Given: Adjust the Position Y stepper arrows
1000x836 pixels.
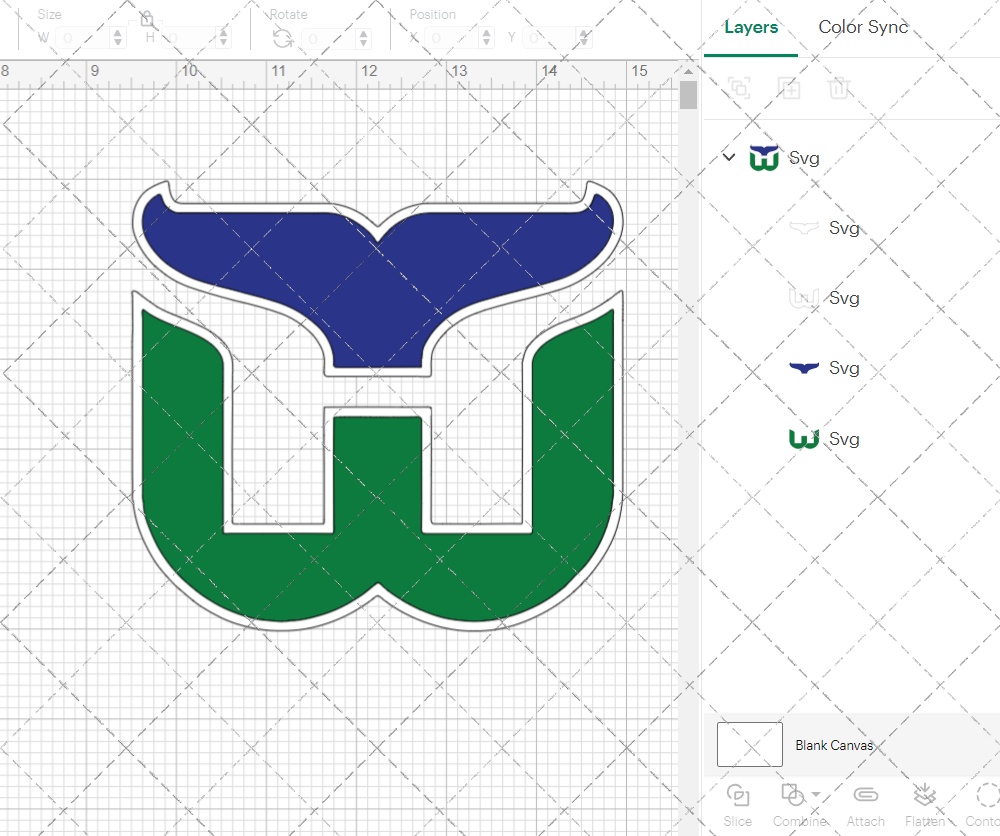Looking at the screenshot, I should pyautogui.click(x=584, y=38).
